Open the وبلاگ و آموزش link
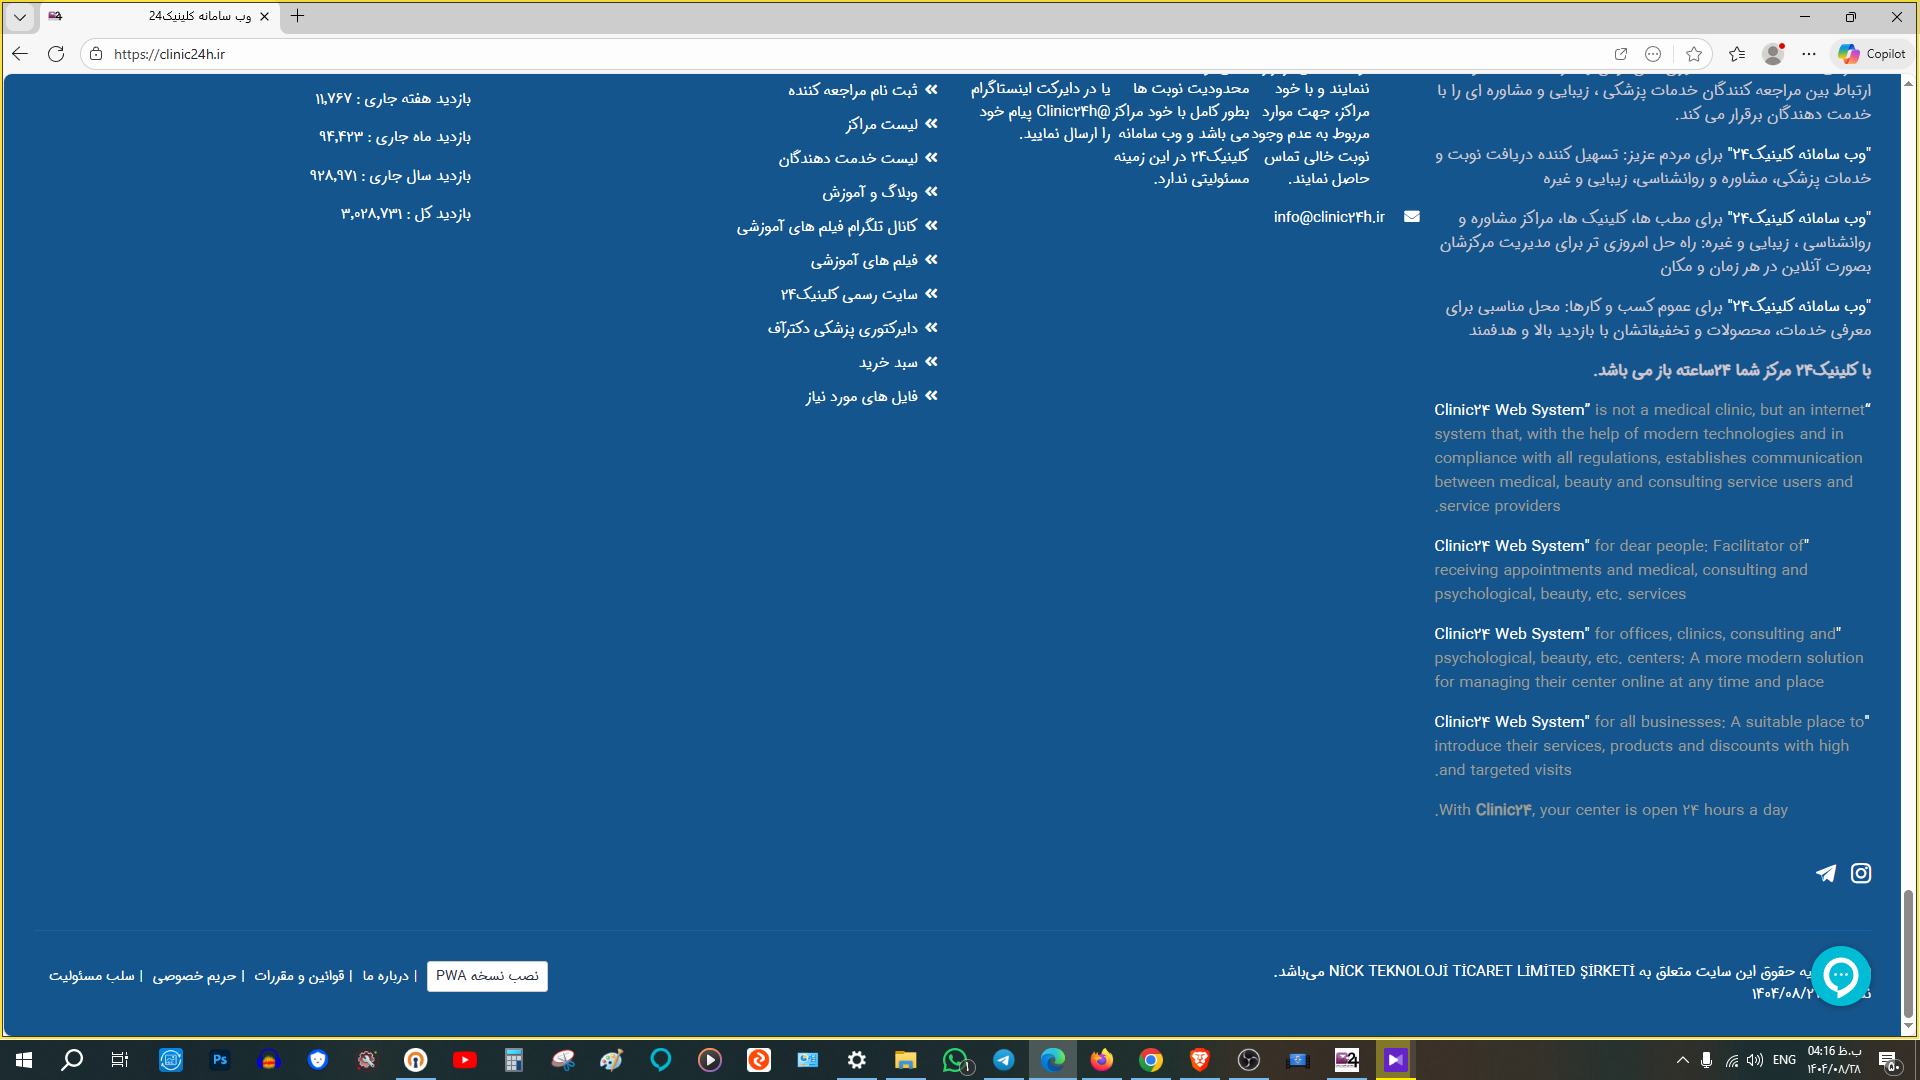The image size is (1920, 1080). 869,192
